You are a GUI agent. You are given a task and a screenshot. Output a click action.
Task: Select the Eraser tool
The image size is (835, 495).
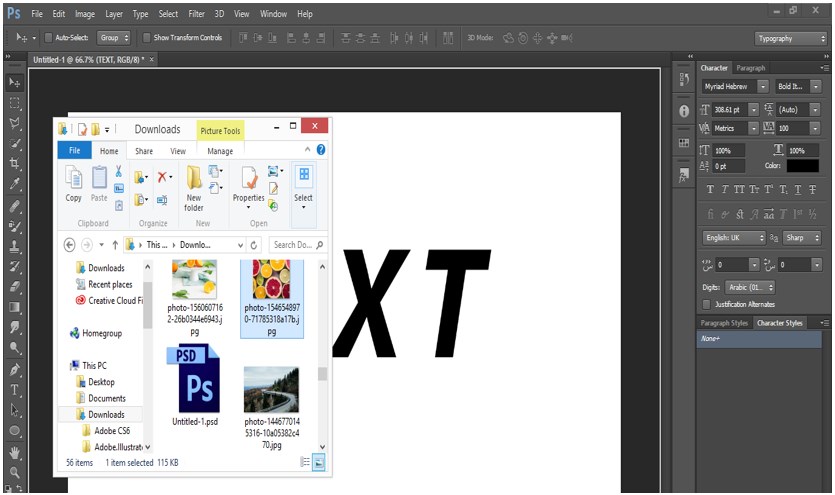(x=14, y=287)
